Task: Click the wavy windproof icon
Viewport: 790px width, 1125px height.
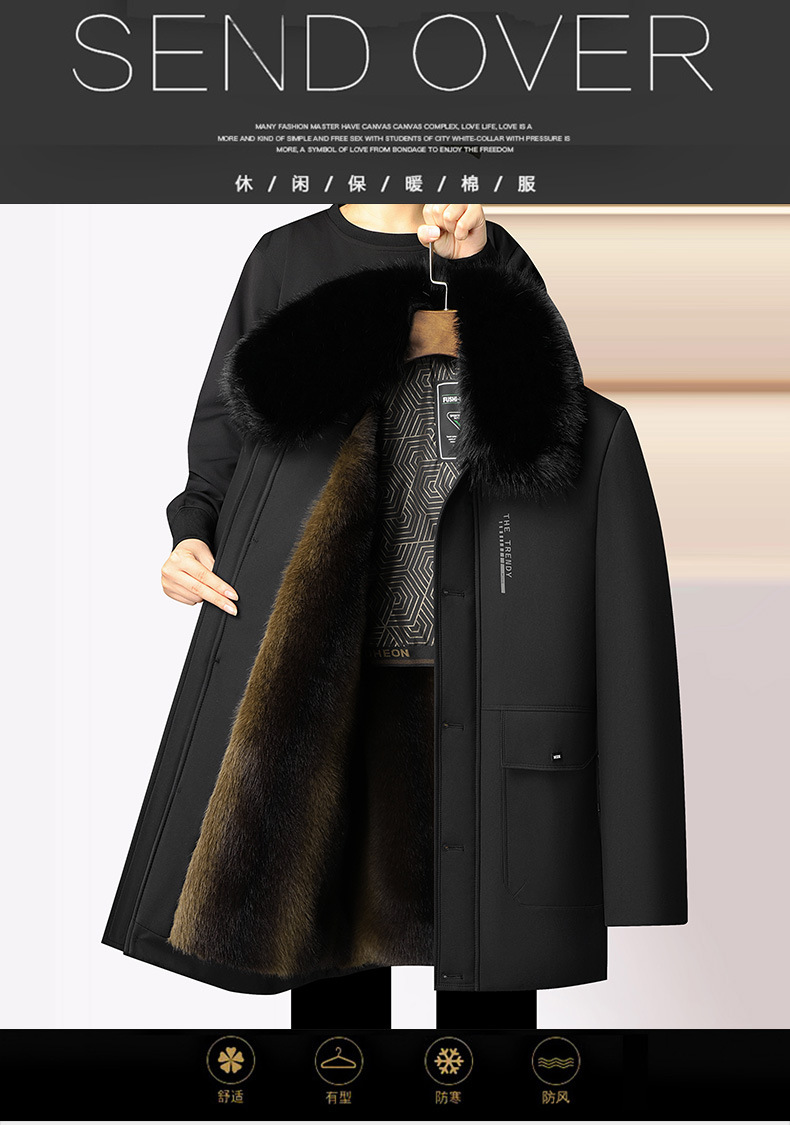Action: coord(556,1060)
